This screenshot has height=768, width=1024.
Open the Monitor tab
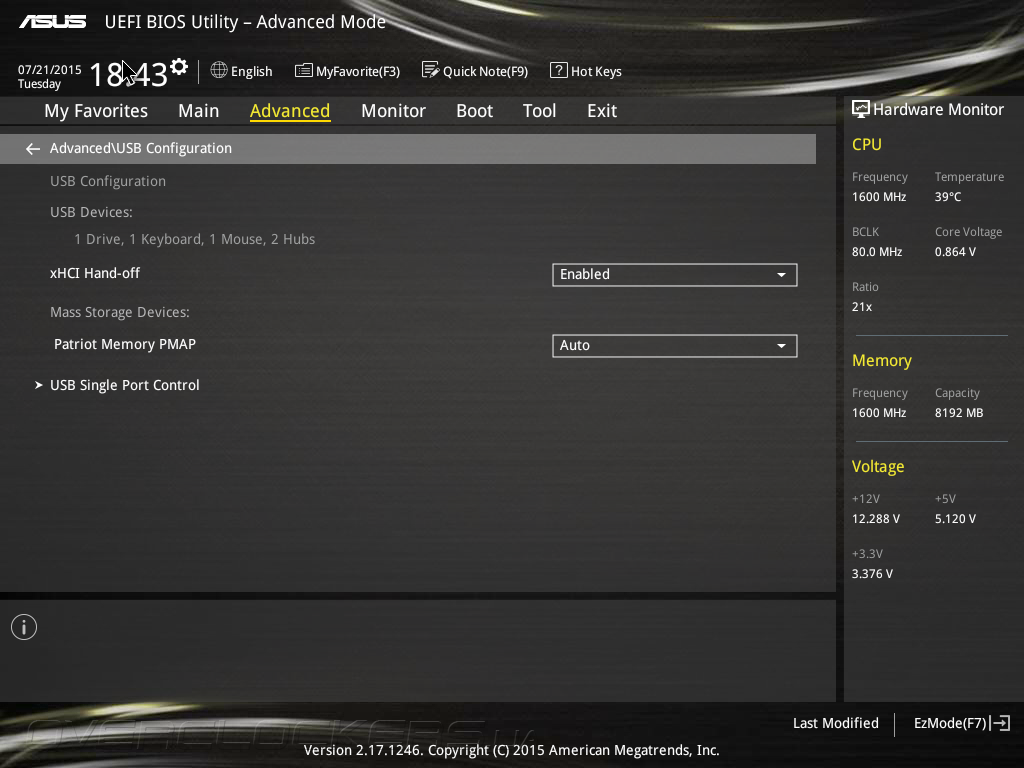click(x=393, y=111)
